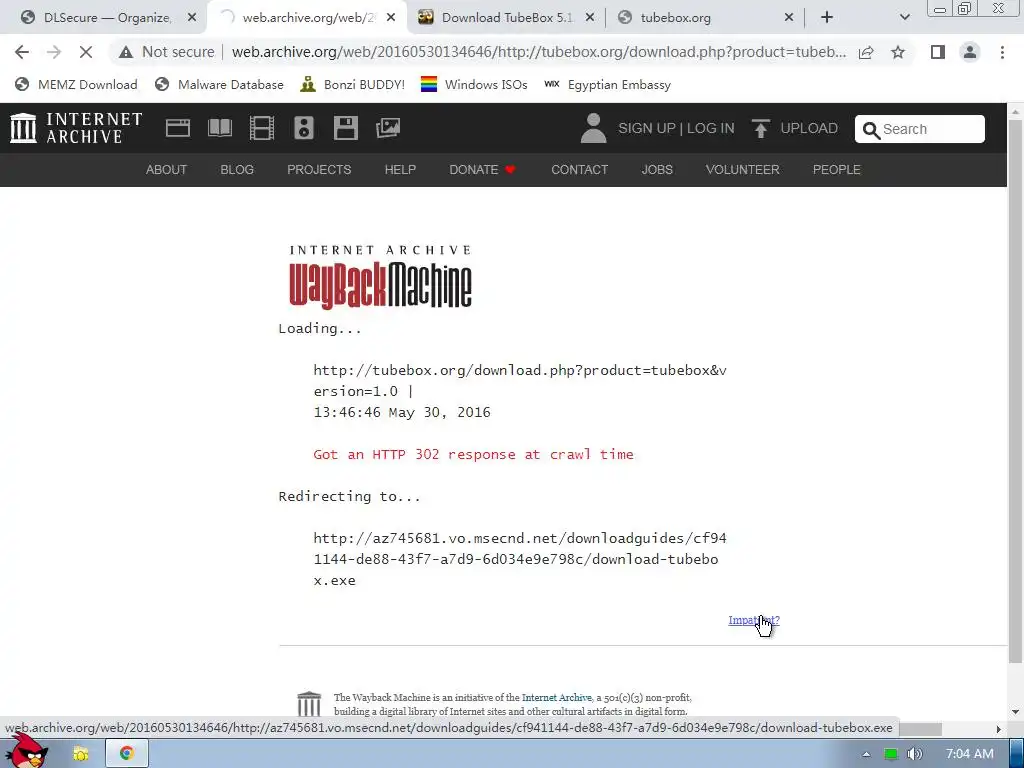The height and width of the screenshot is (768, 1024).
Task: Click the user avatar icon beside Sign Up
Action: 593,128
